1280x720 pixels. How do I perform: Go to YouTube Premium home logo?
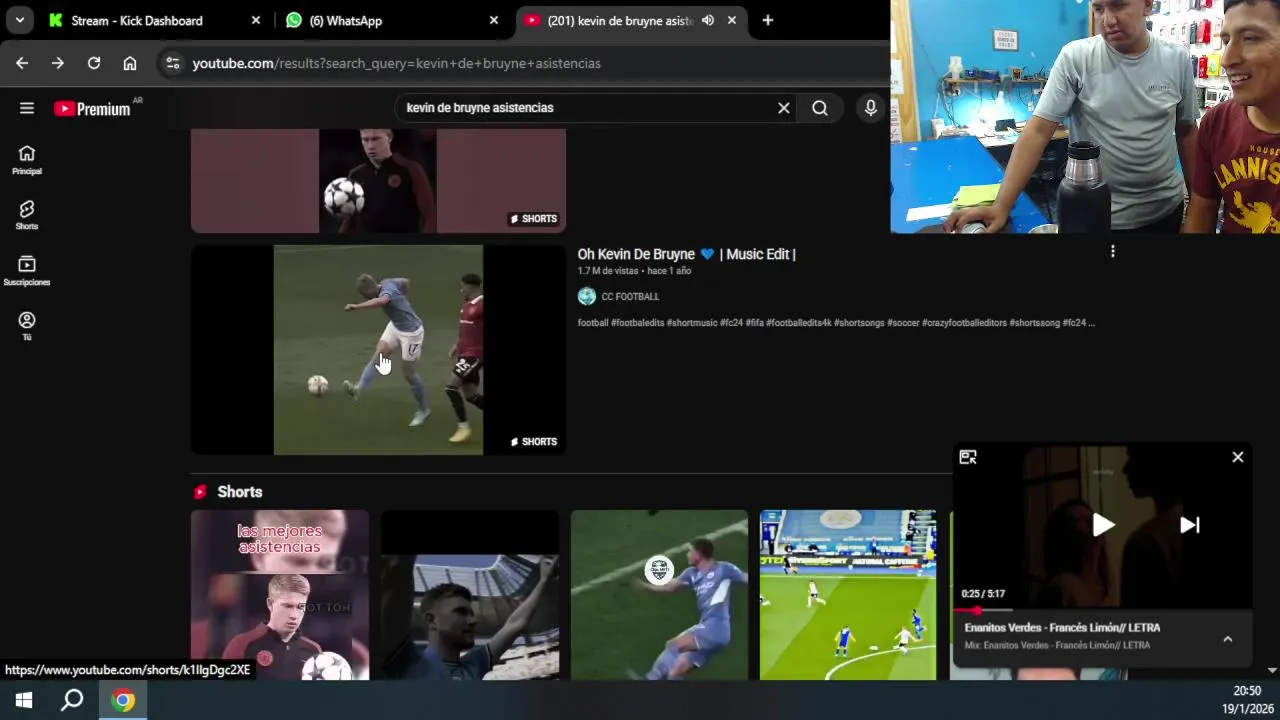pos(92,108)
